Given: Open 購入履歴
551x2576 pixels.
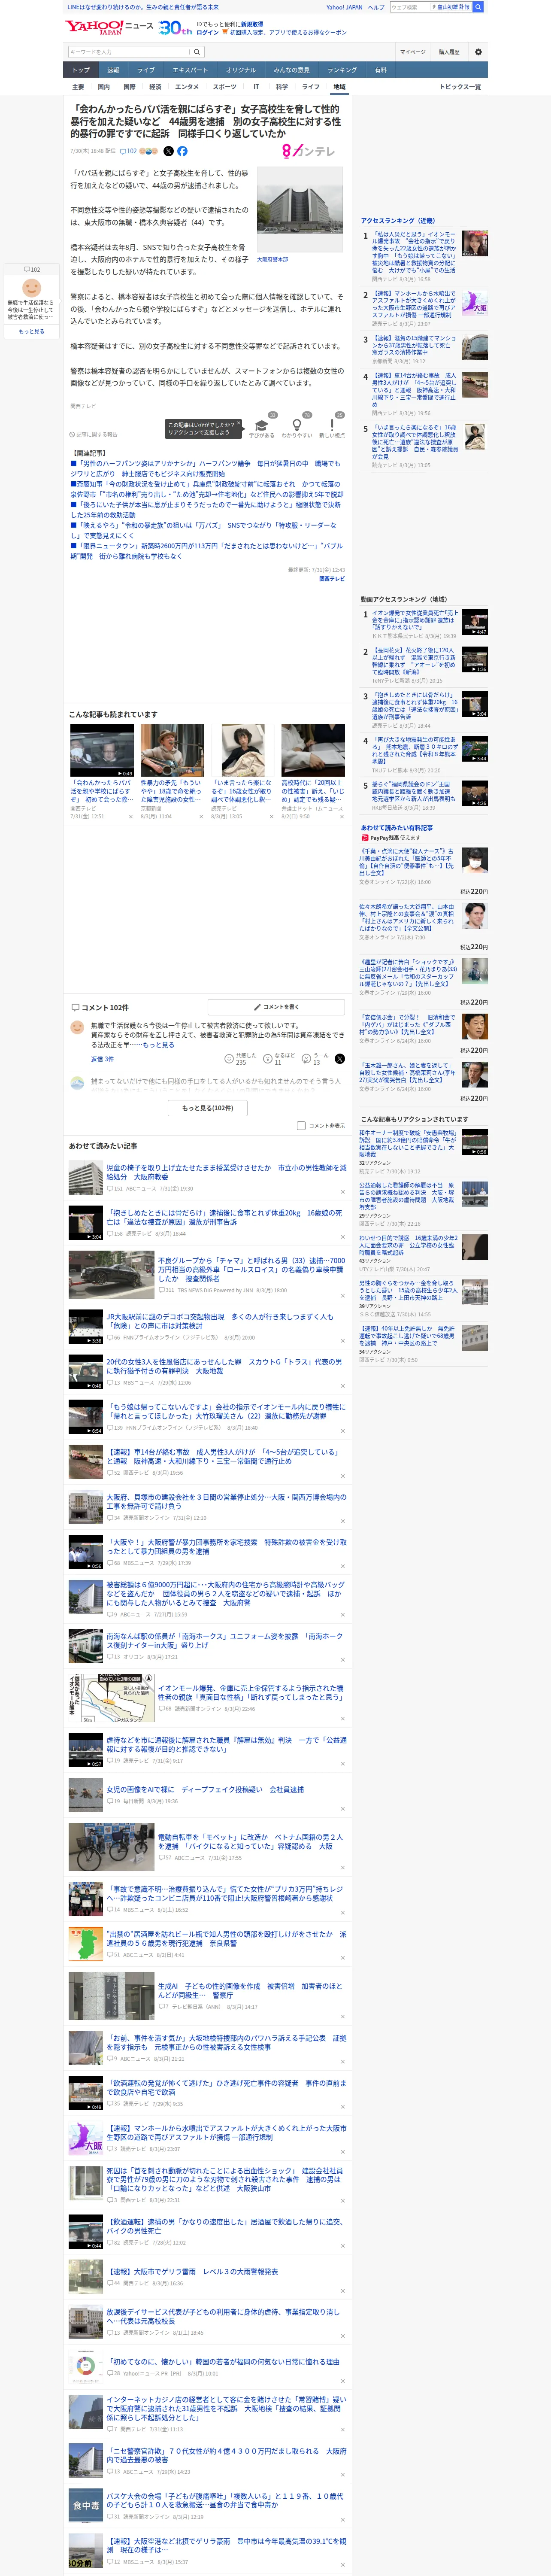Looking at the screenshot, I should point(449,52).
